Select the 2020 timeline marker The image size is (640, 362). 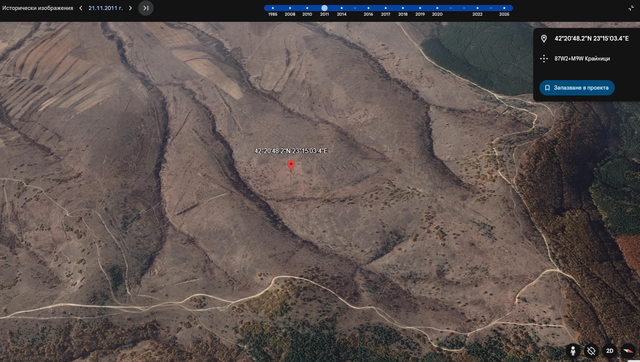pos(437,8)
